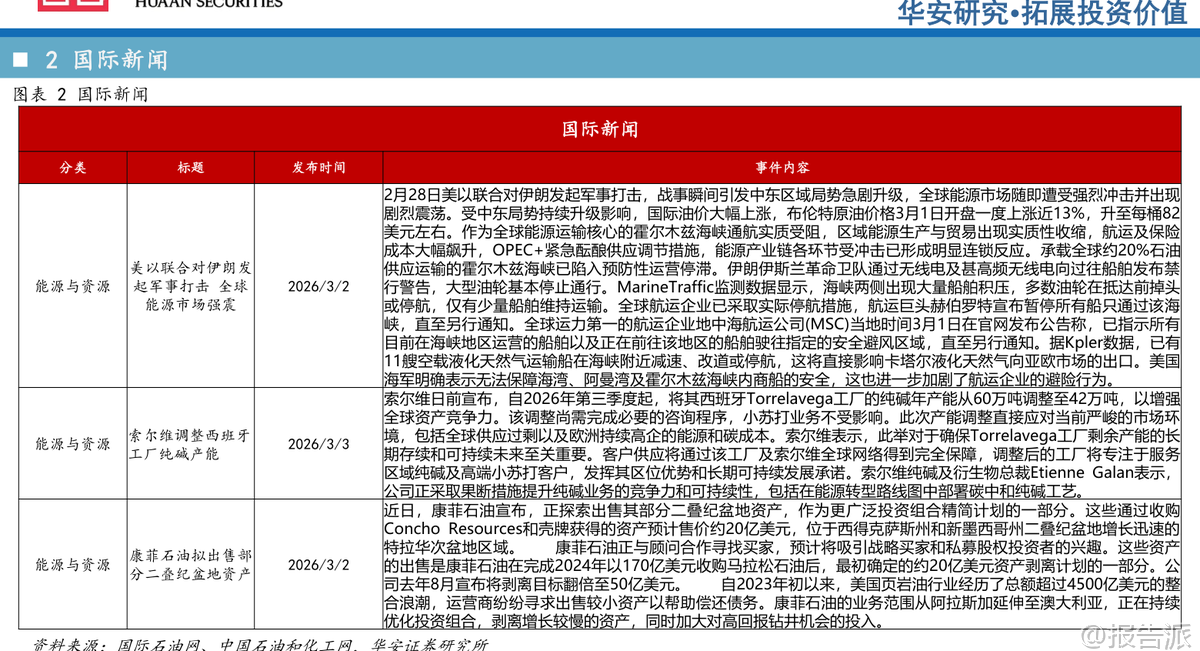Viewport: 1200px width, 651px height.
Task: Select the title 索尔维调整西班牙工厂纯碱产能
Action: point(190,444)
